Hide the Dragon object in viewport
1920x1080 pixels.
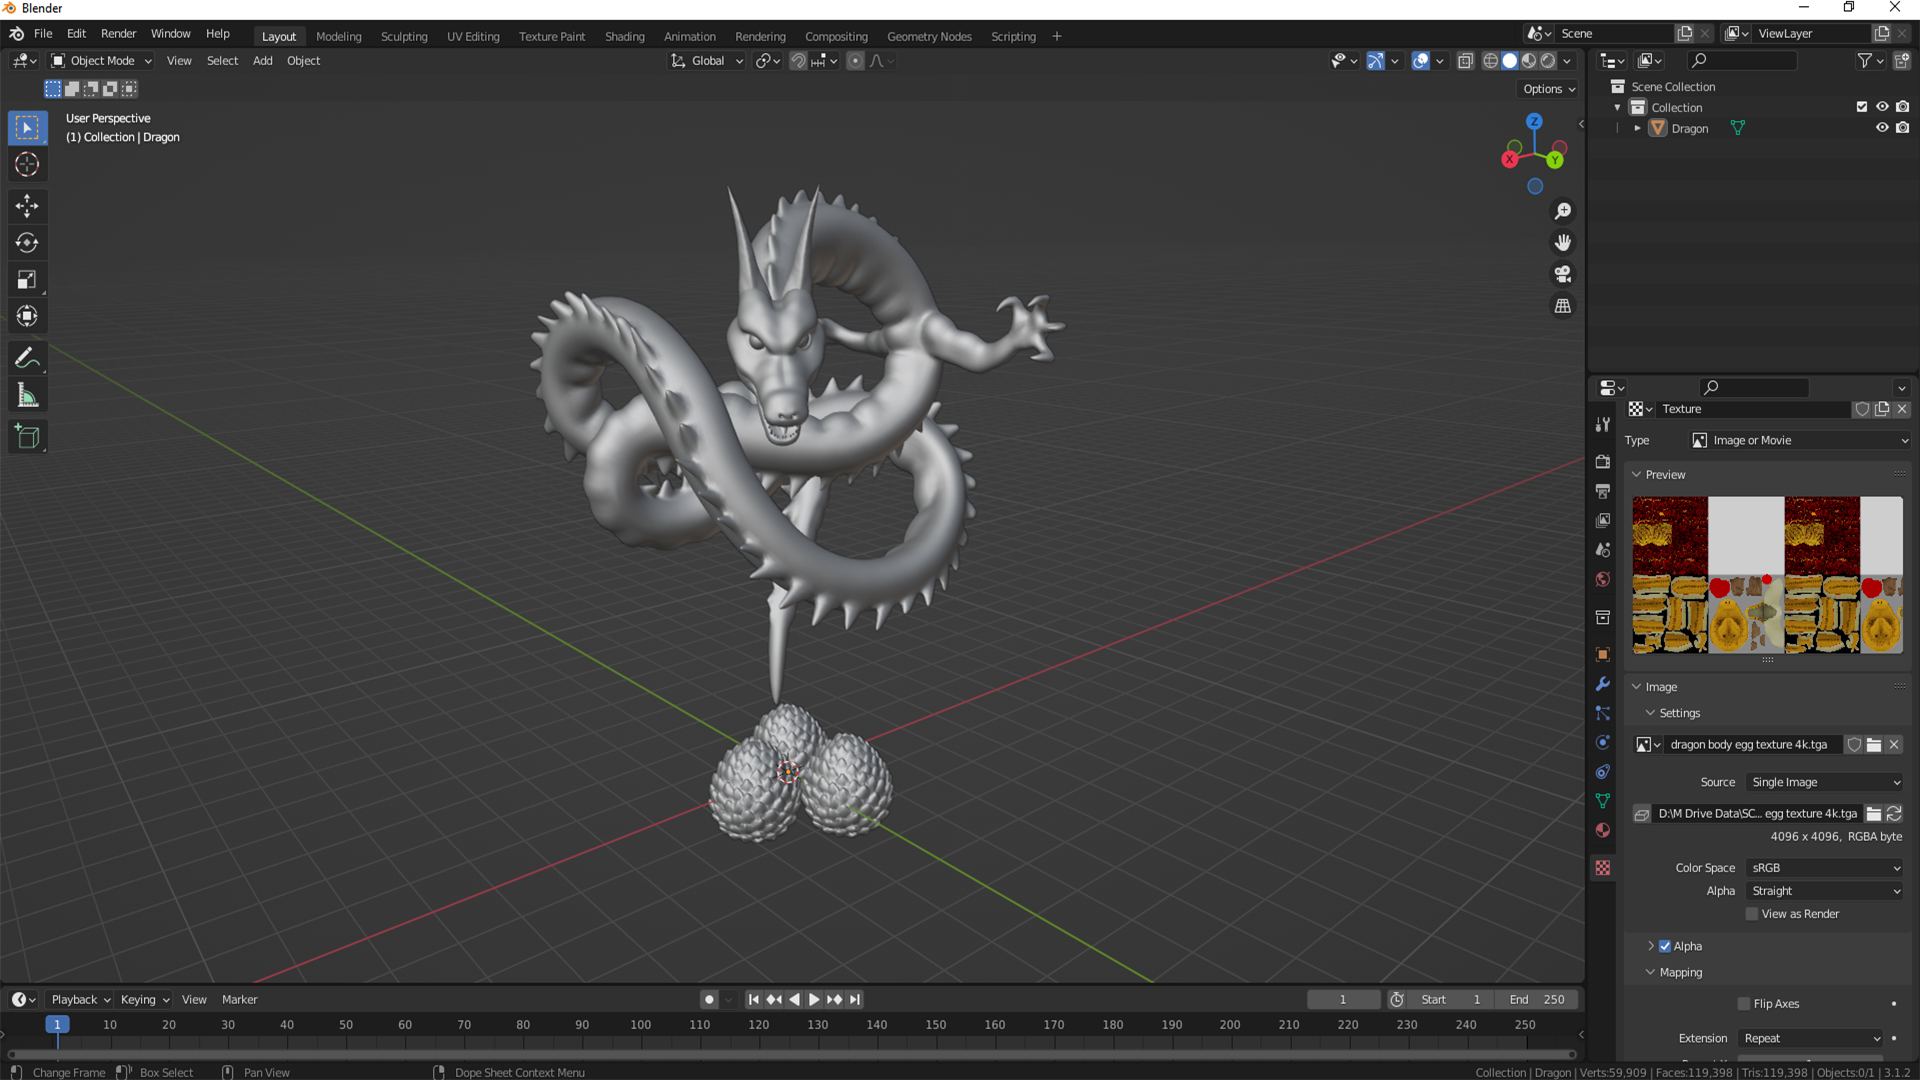tap(1881, 128)
